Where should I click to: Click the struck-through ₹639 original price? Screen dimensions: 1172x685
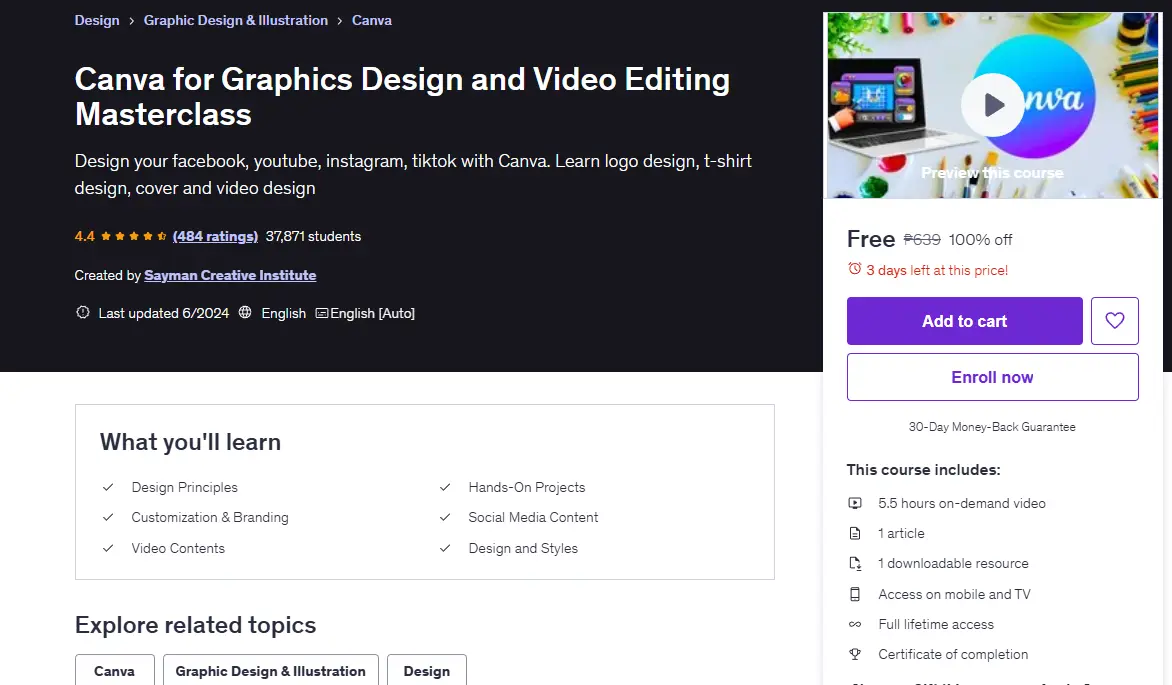(922, 239)
